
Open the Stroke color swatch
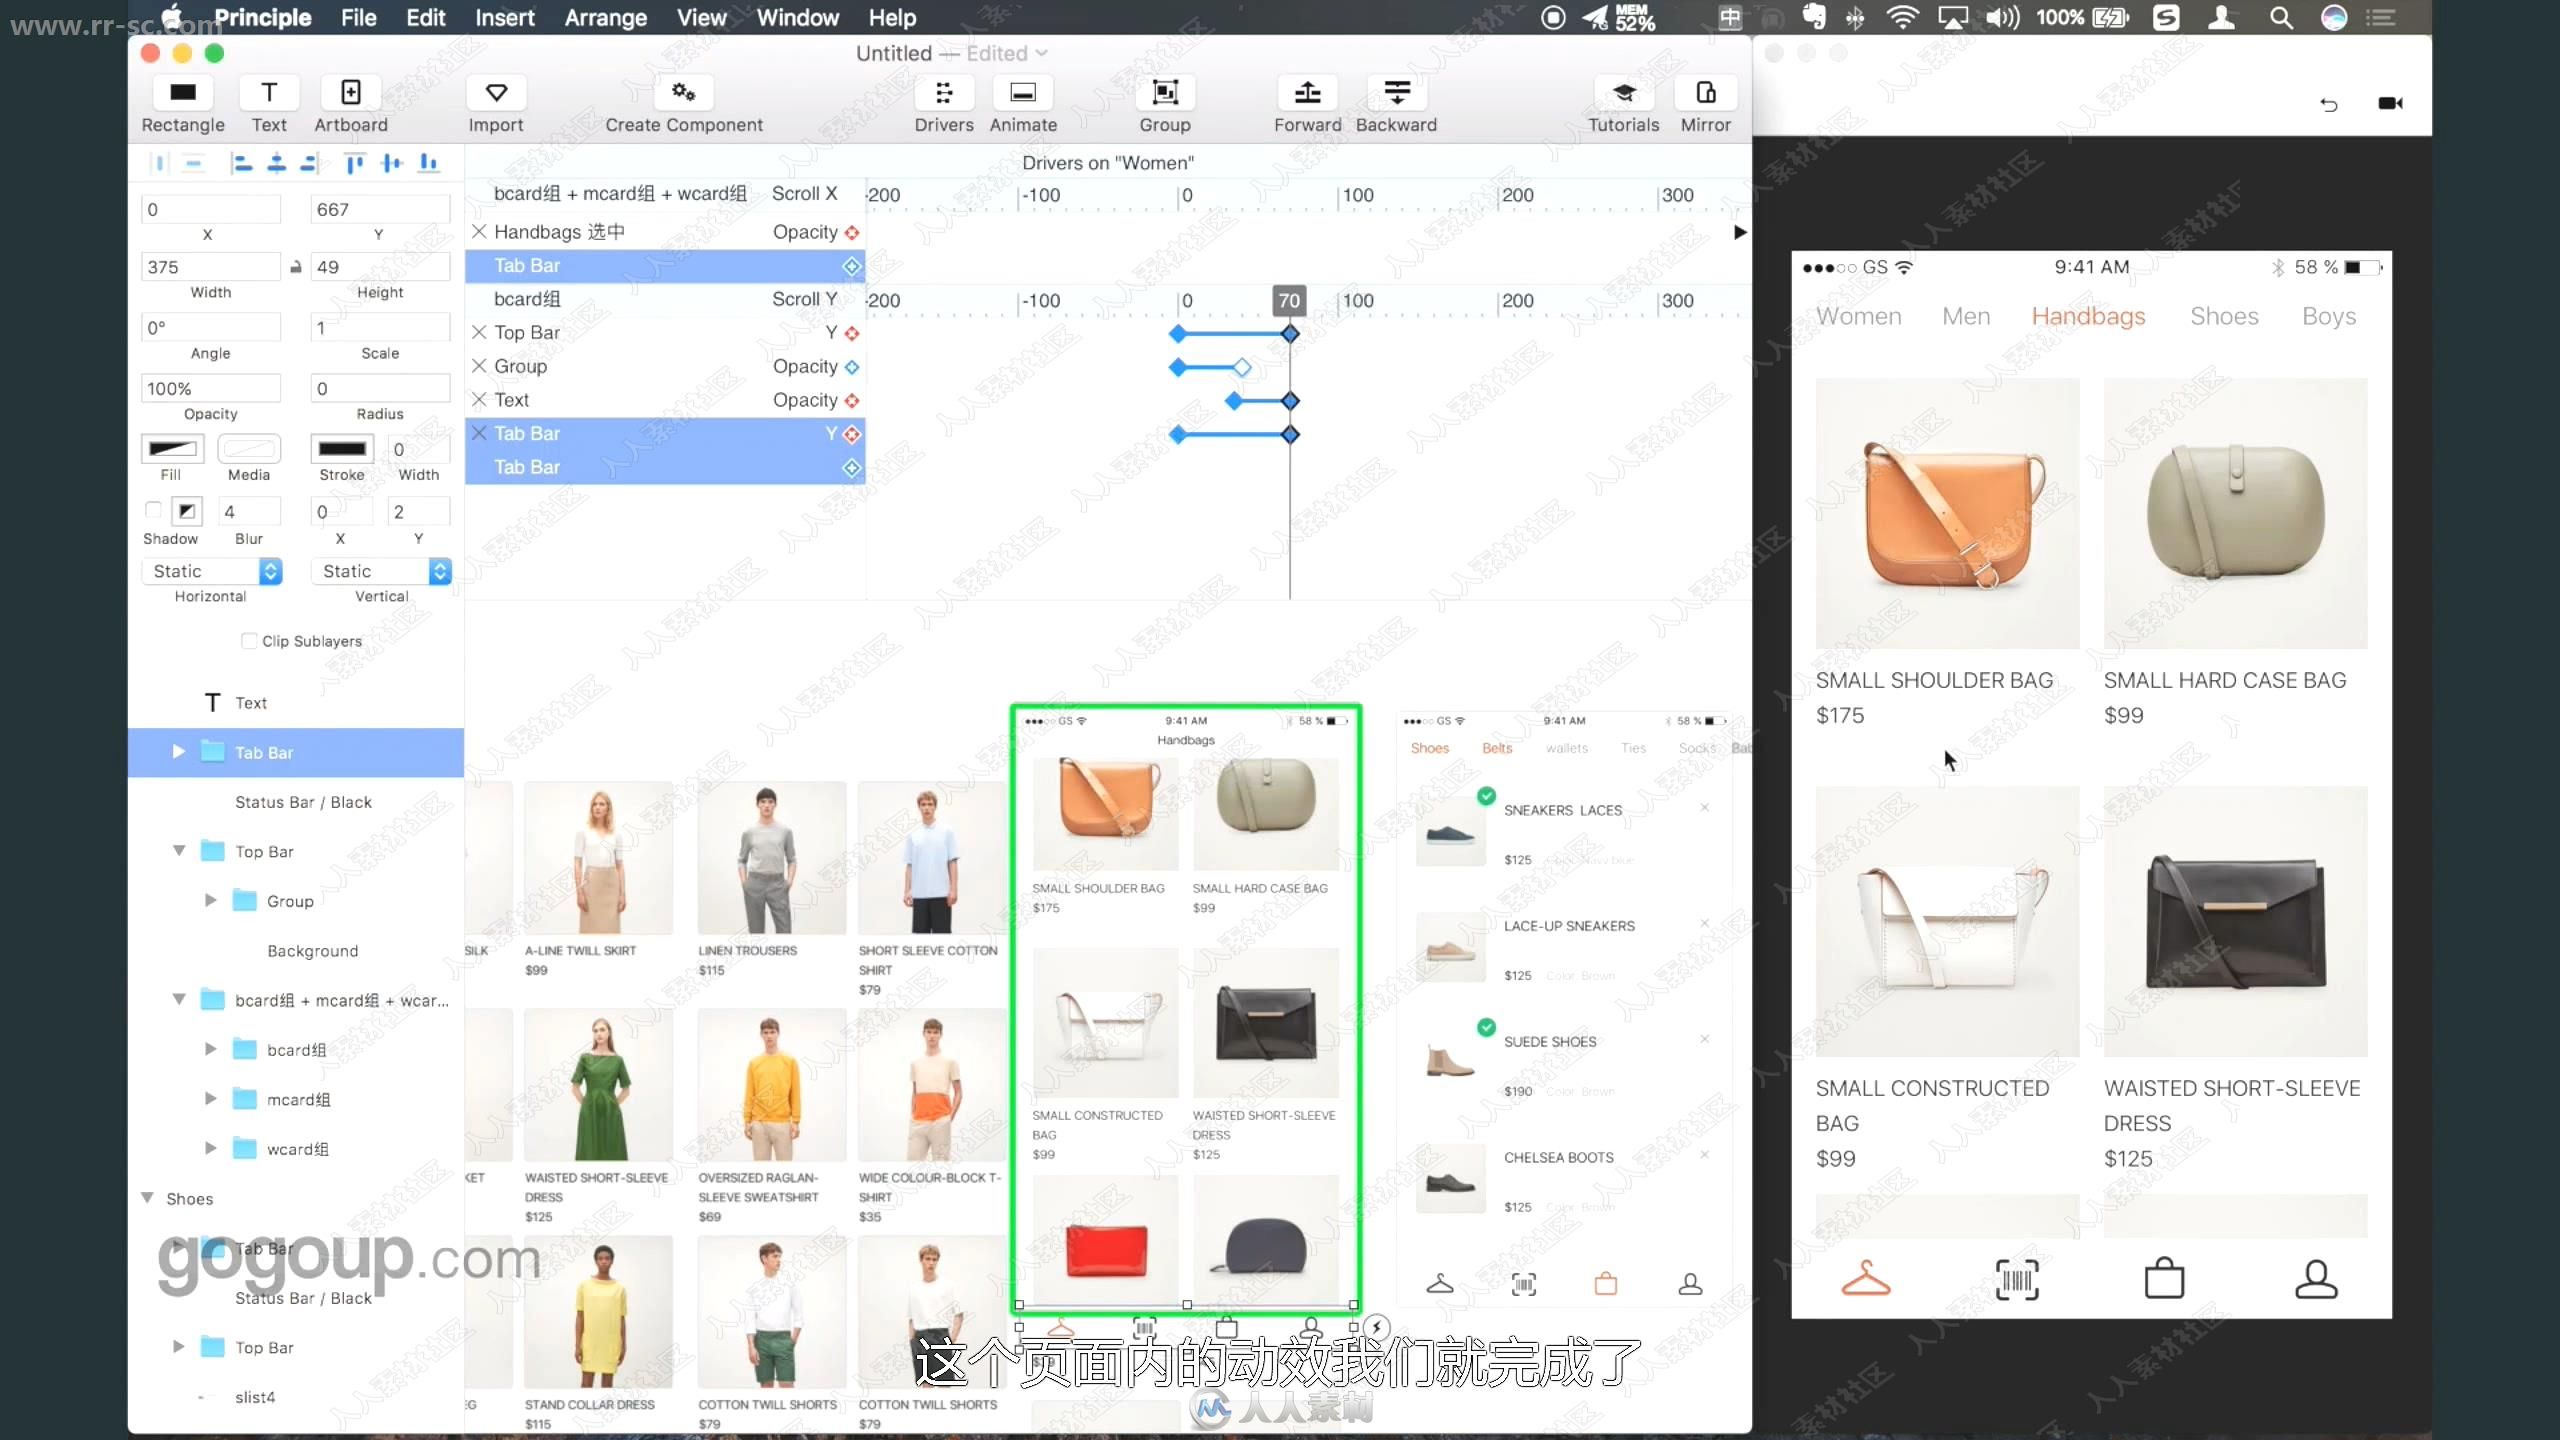342,448
